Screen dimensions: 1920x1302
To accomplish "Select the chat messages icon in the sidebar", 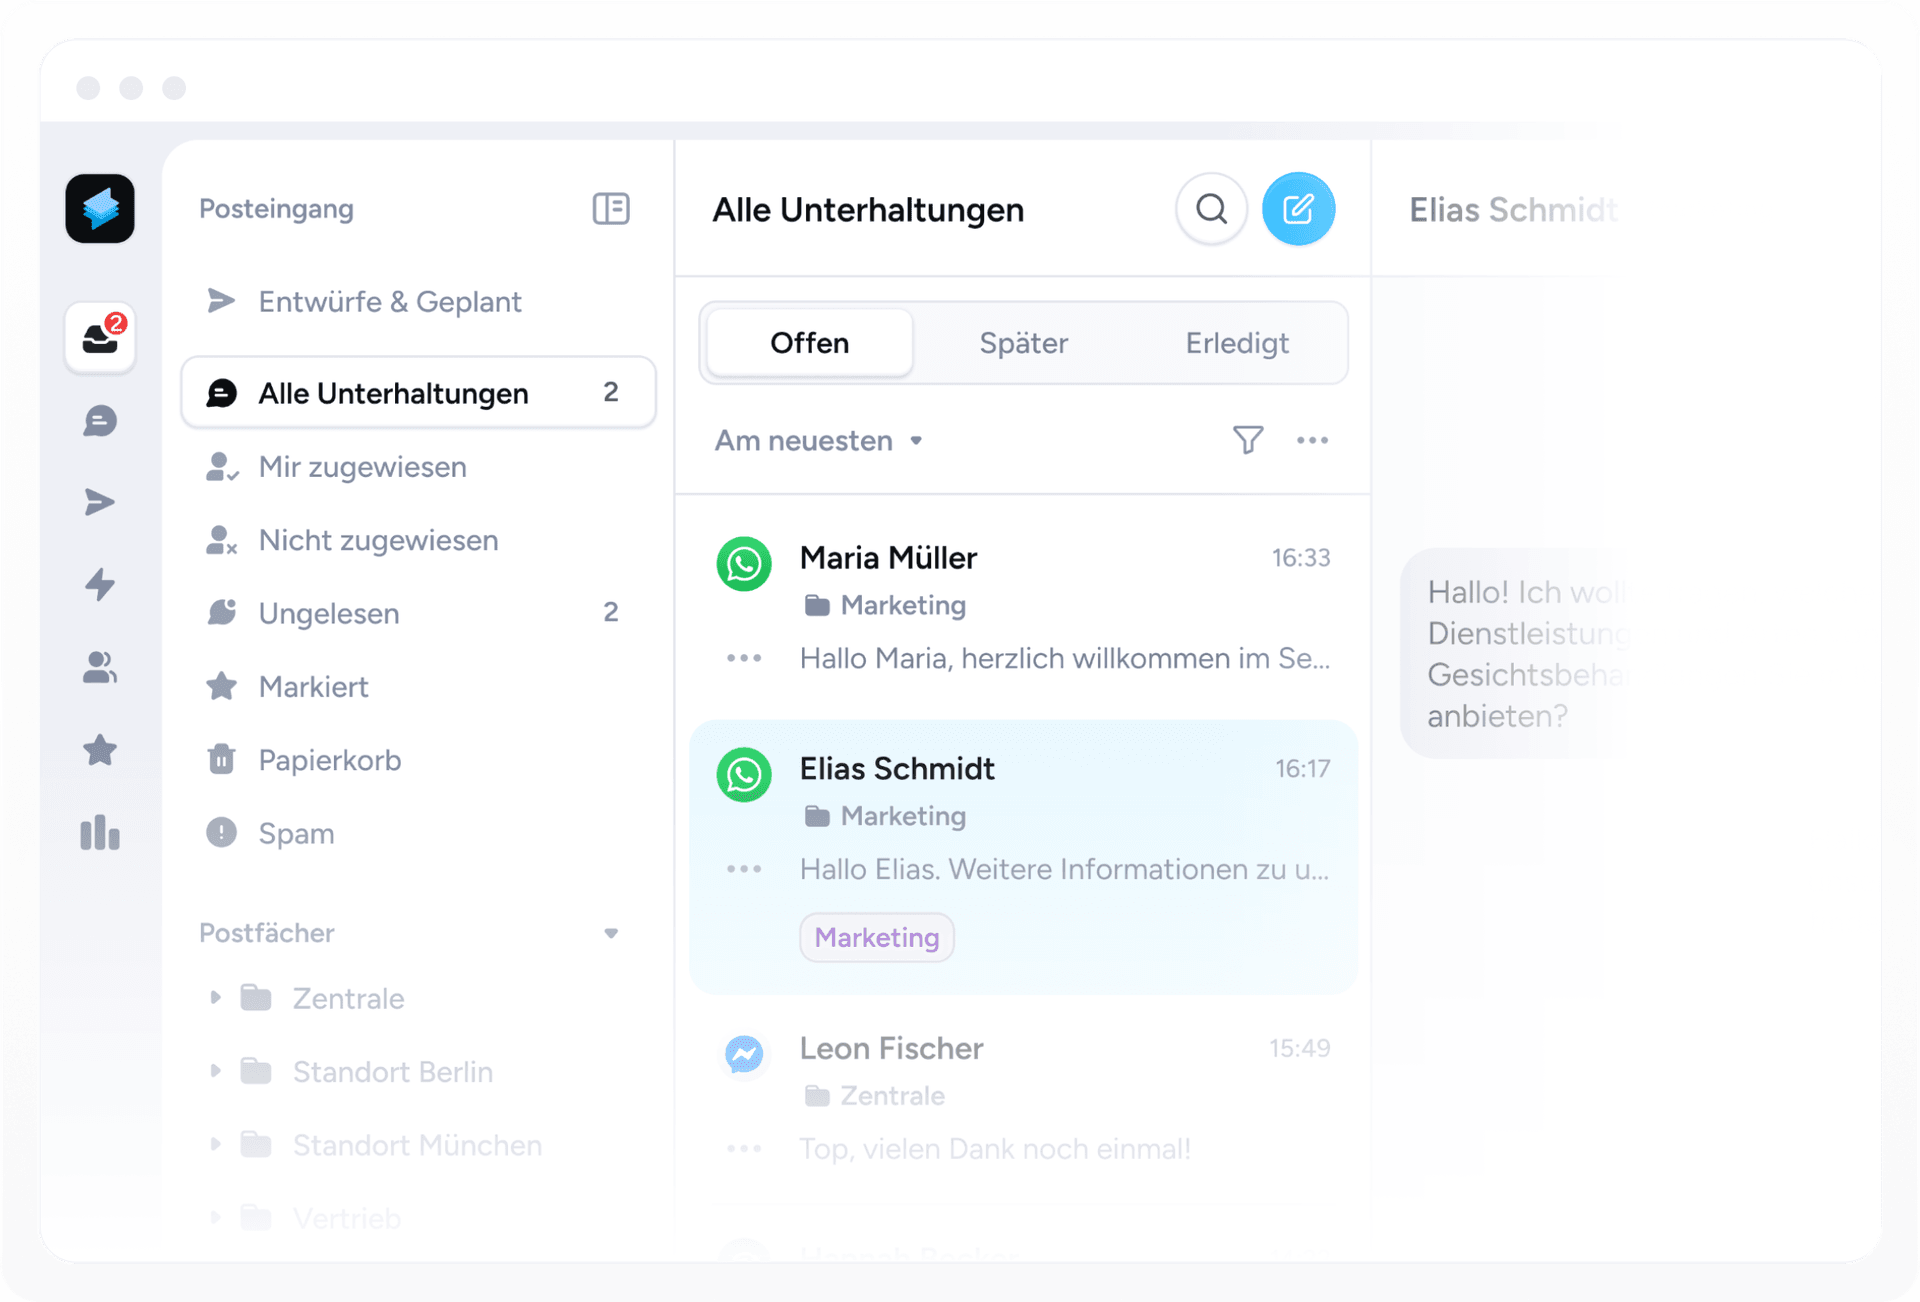I will [100, 421].
